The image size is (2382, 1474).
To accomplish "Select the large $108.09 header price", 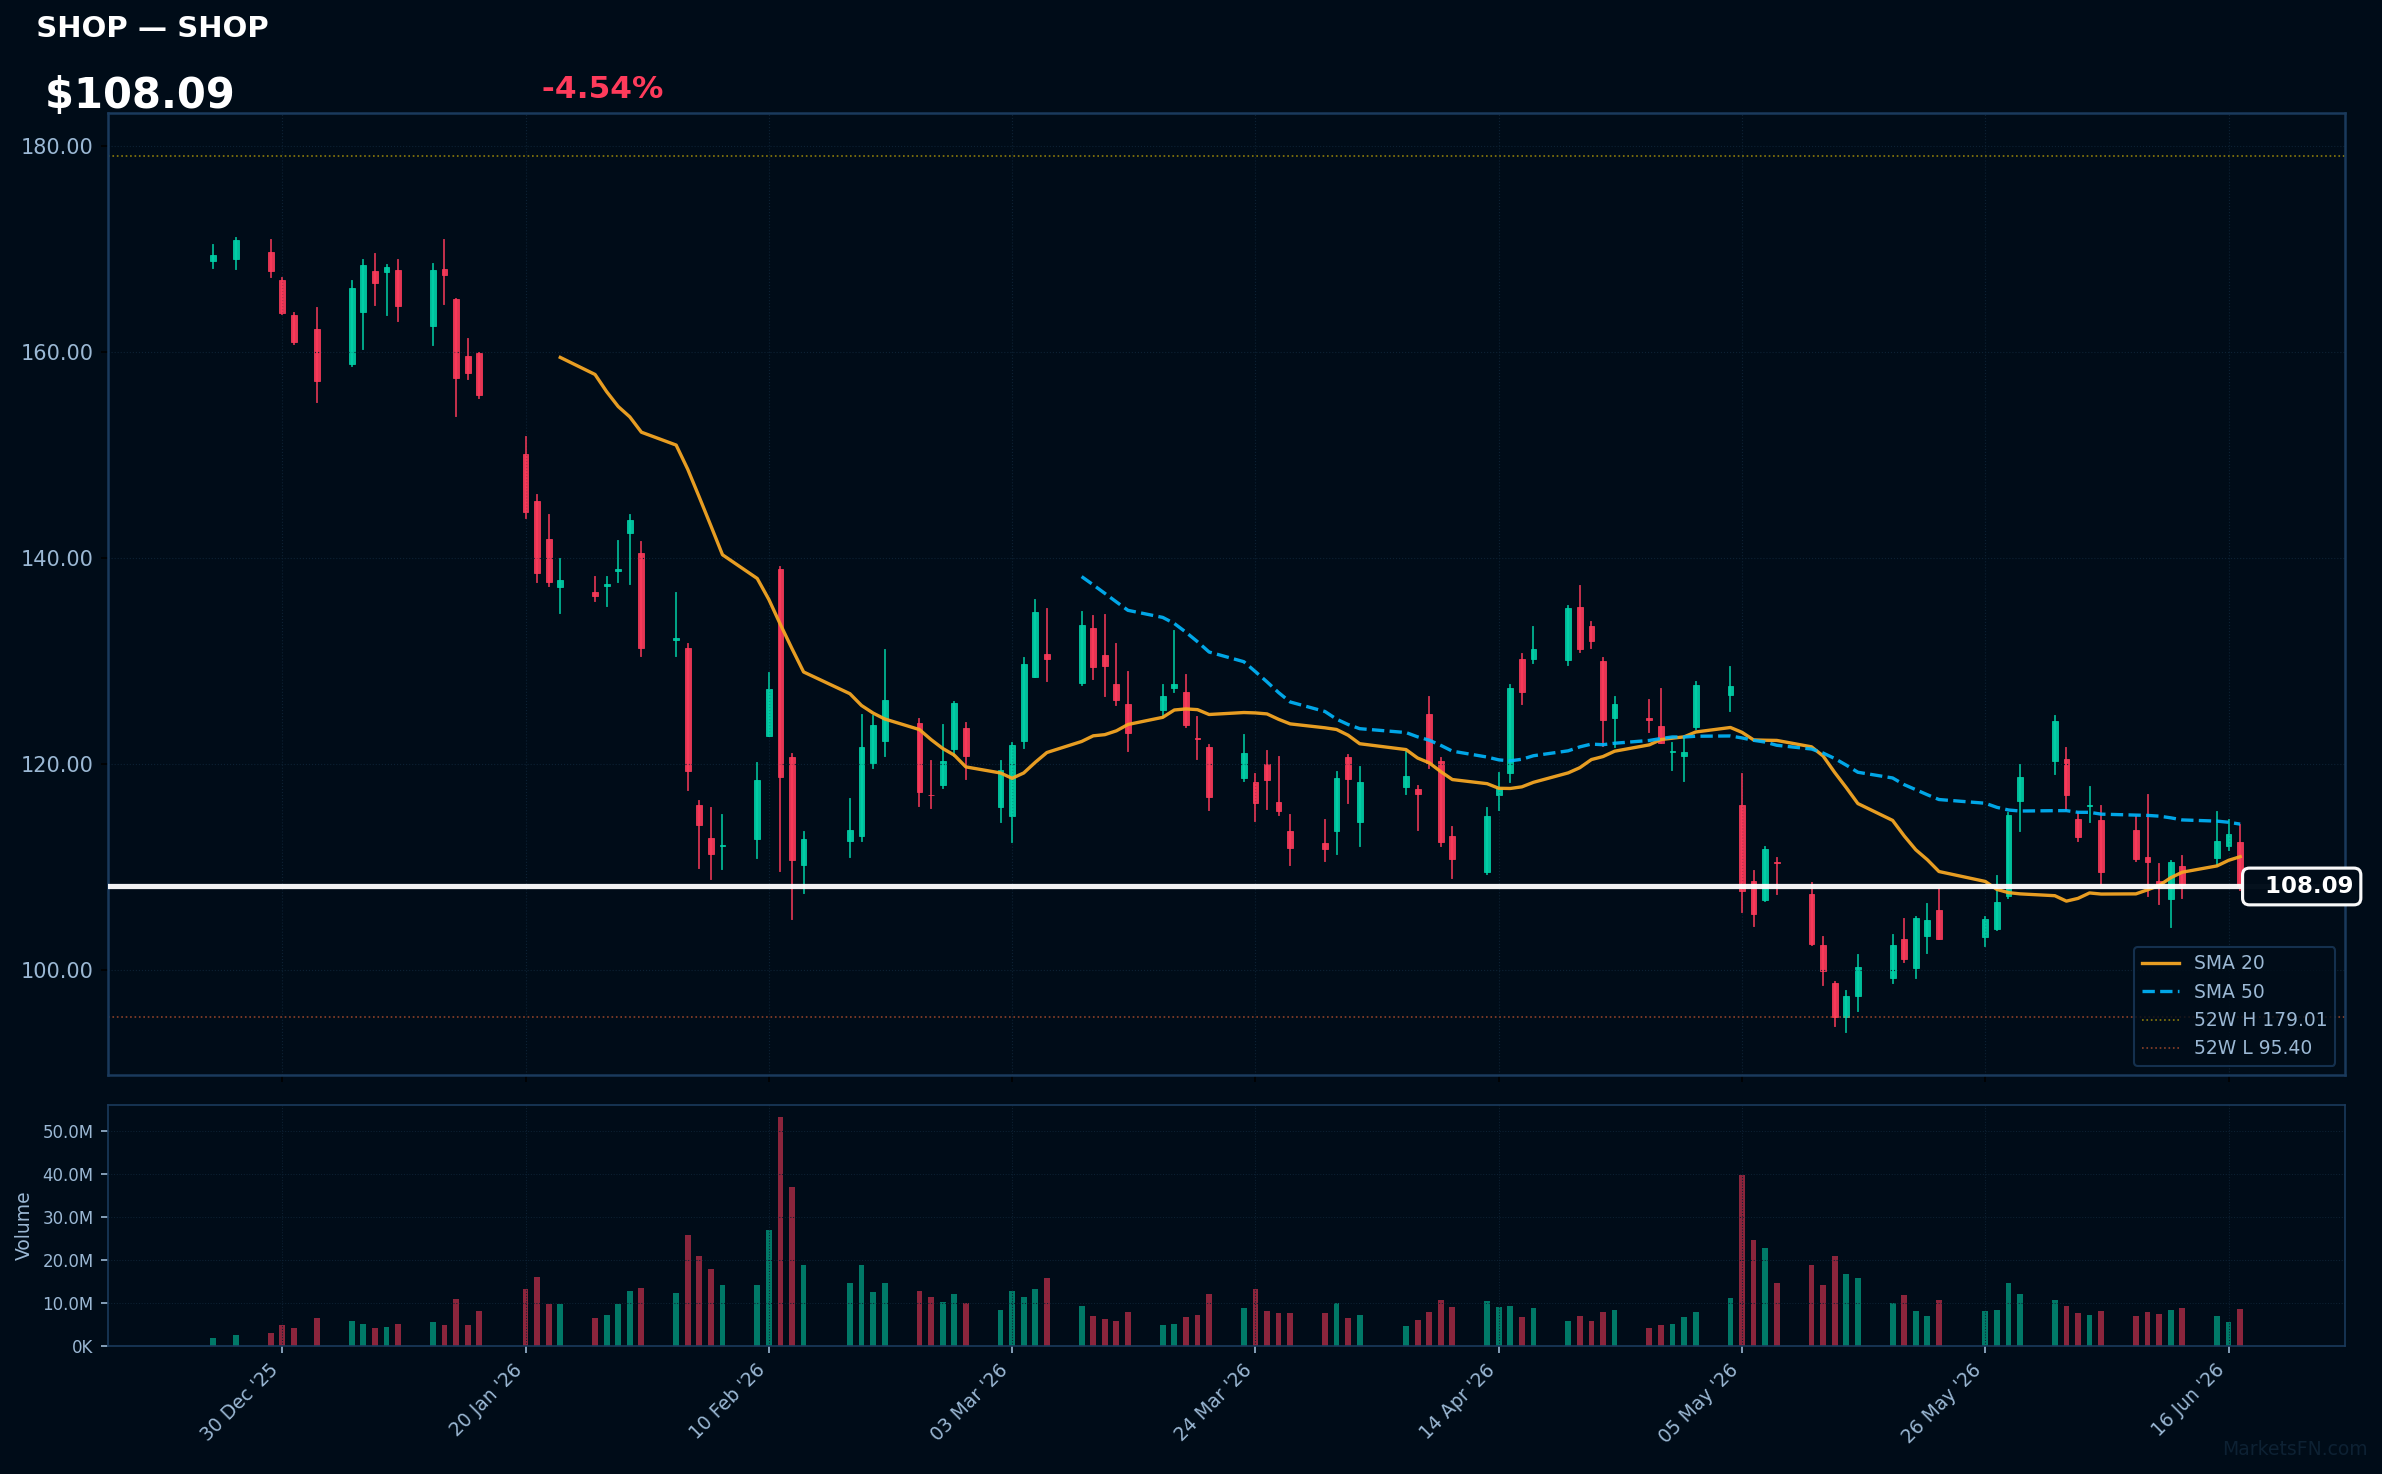I will pos(139,94).
